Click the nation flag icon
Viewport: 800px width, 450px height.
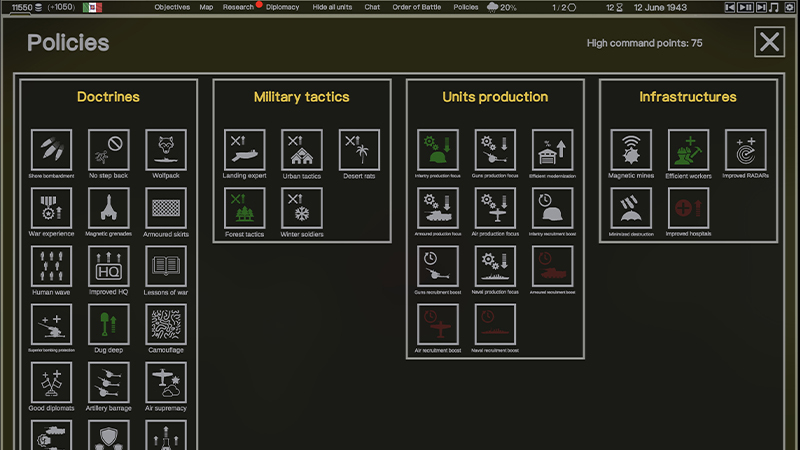click(x=92, y=7)
